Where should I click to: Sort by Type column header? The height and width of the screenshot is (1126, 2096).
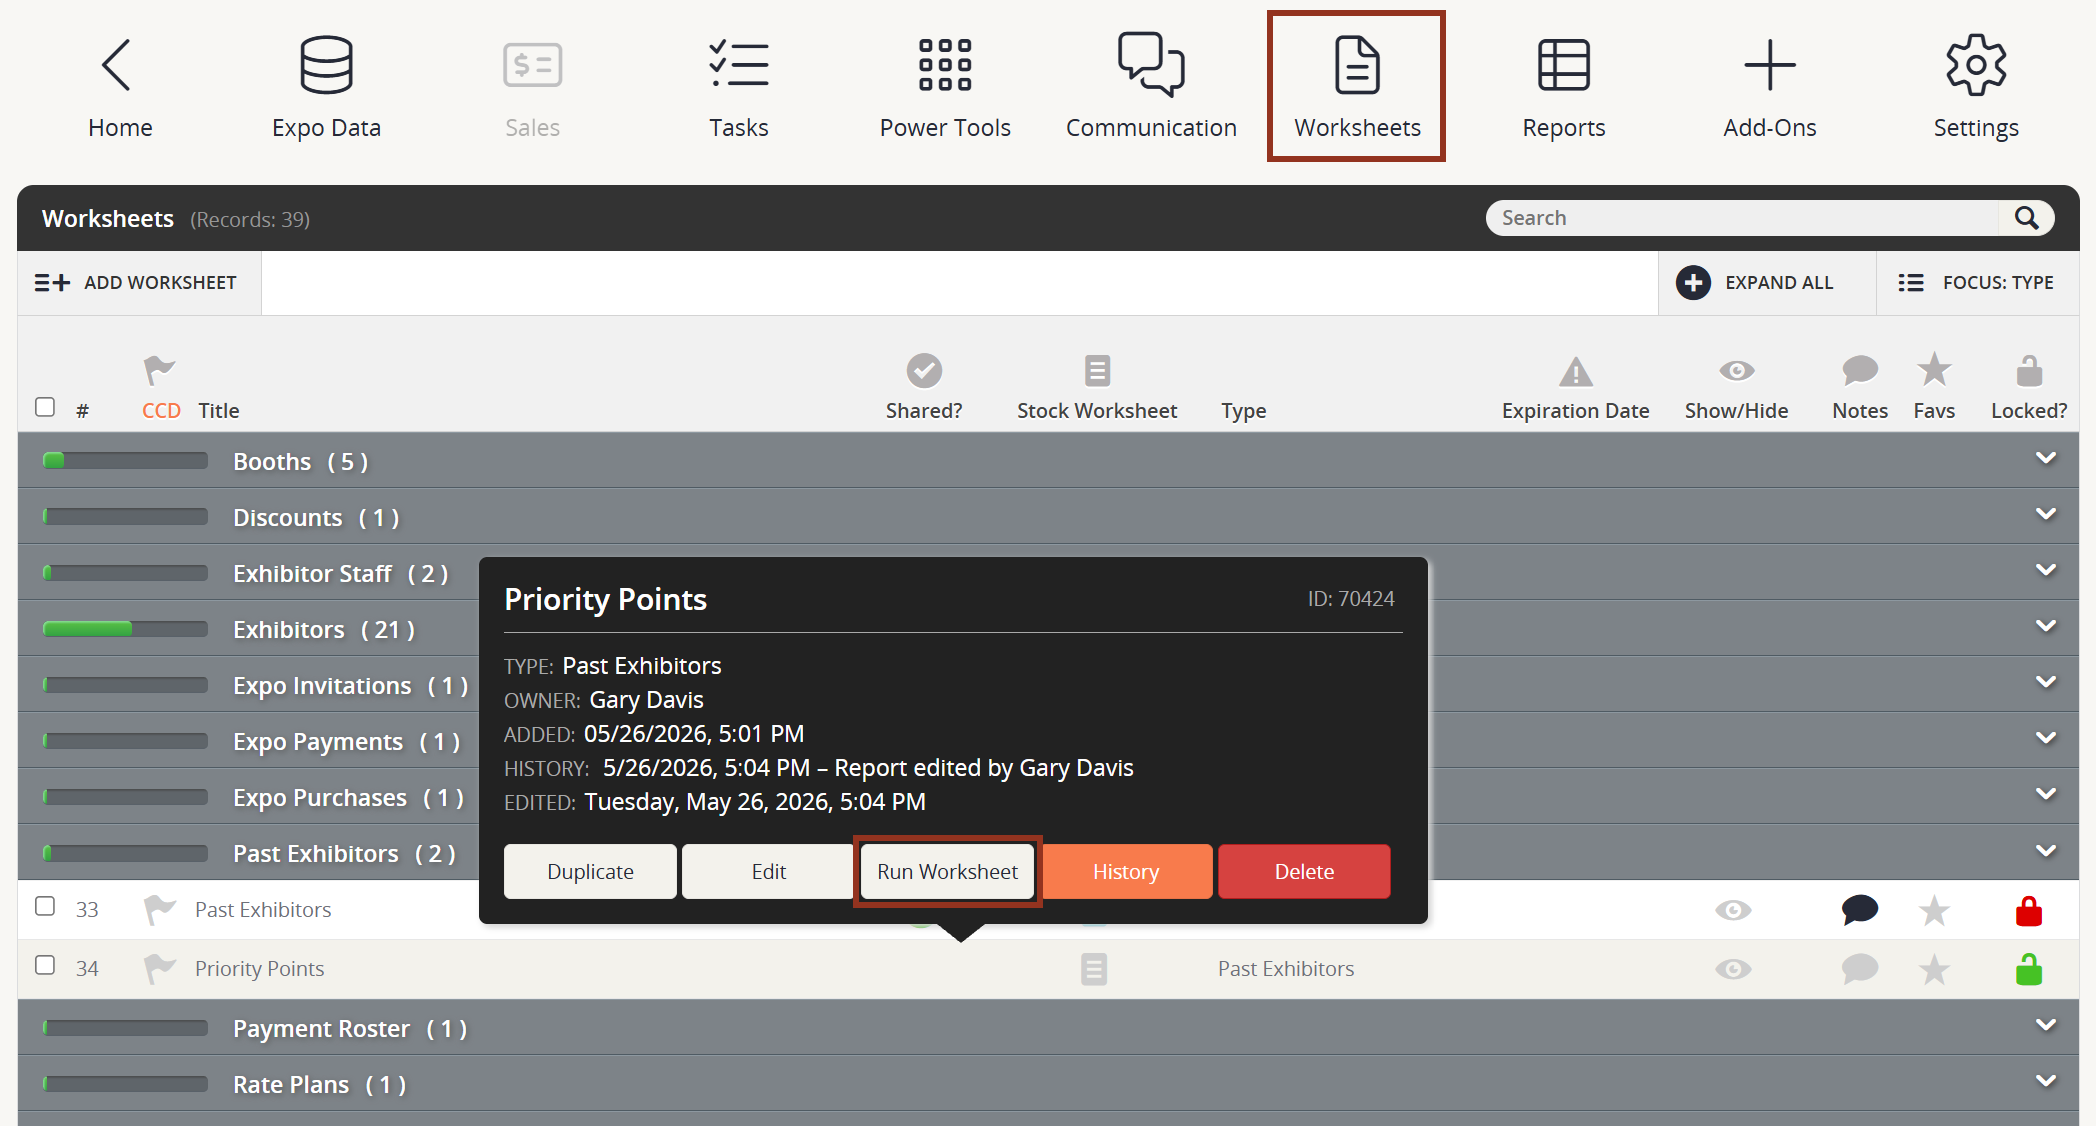click(1243, 411)
